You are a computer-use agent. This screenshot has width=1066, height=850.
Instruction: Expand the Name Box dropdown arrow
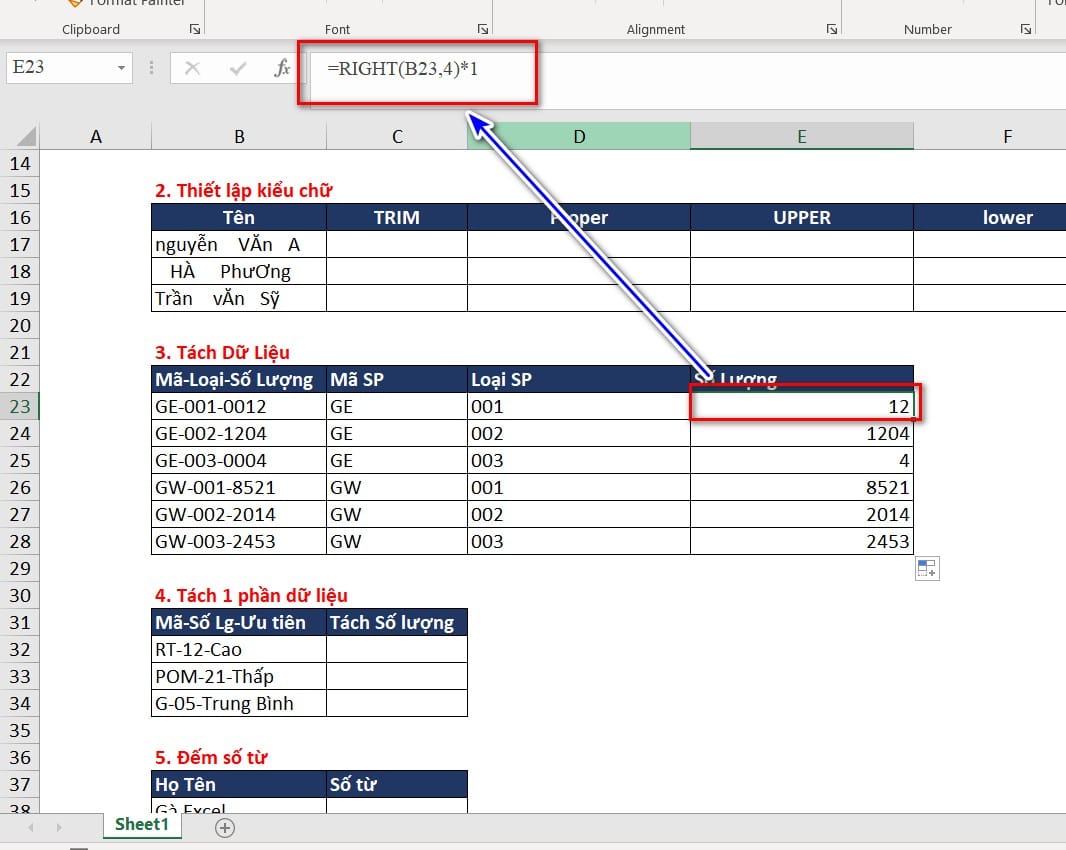121,68
